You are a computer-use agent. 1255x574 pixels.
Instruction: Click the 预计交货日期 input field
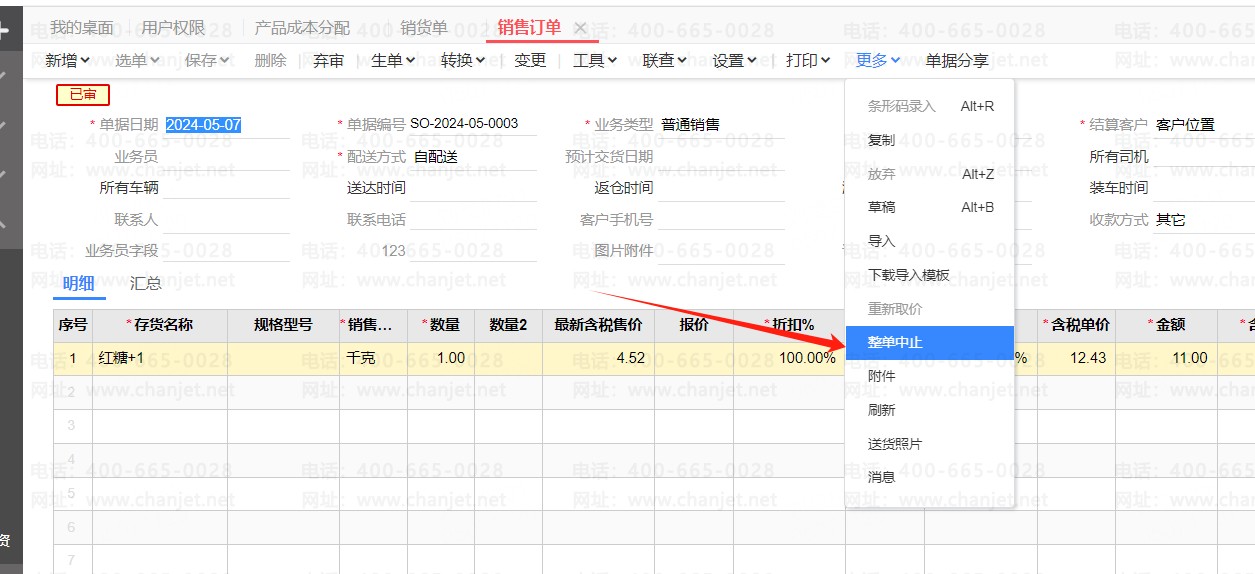coord(720,156)
